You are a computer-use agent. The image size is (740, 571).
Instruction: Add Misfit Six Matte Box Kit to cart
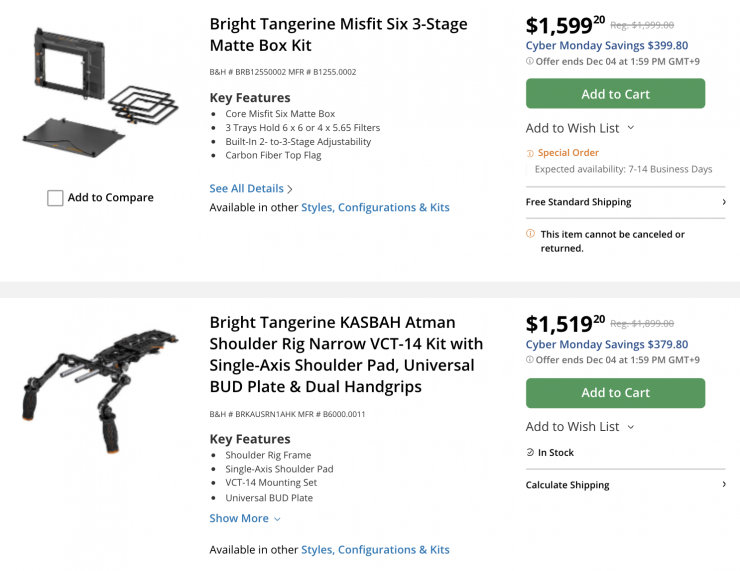click(615, 94)
